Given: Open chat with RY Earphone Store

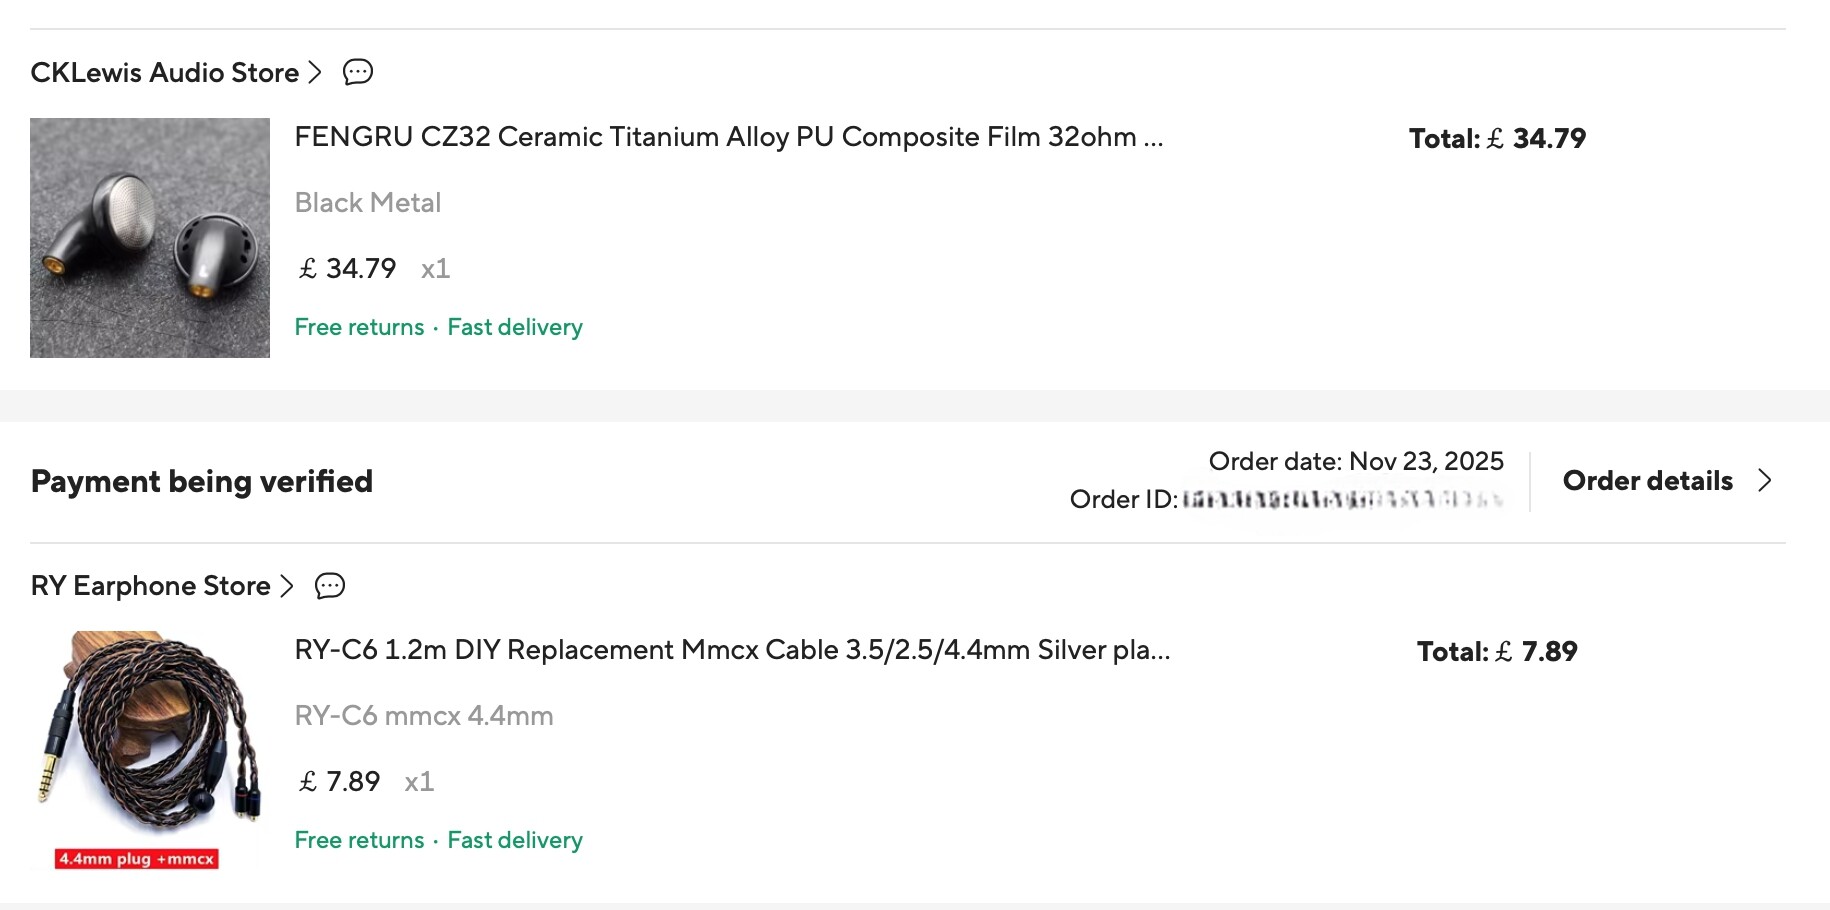Looking at the screenshot, I should 330,586.
